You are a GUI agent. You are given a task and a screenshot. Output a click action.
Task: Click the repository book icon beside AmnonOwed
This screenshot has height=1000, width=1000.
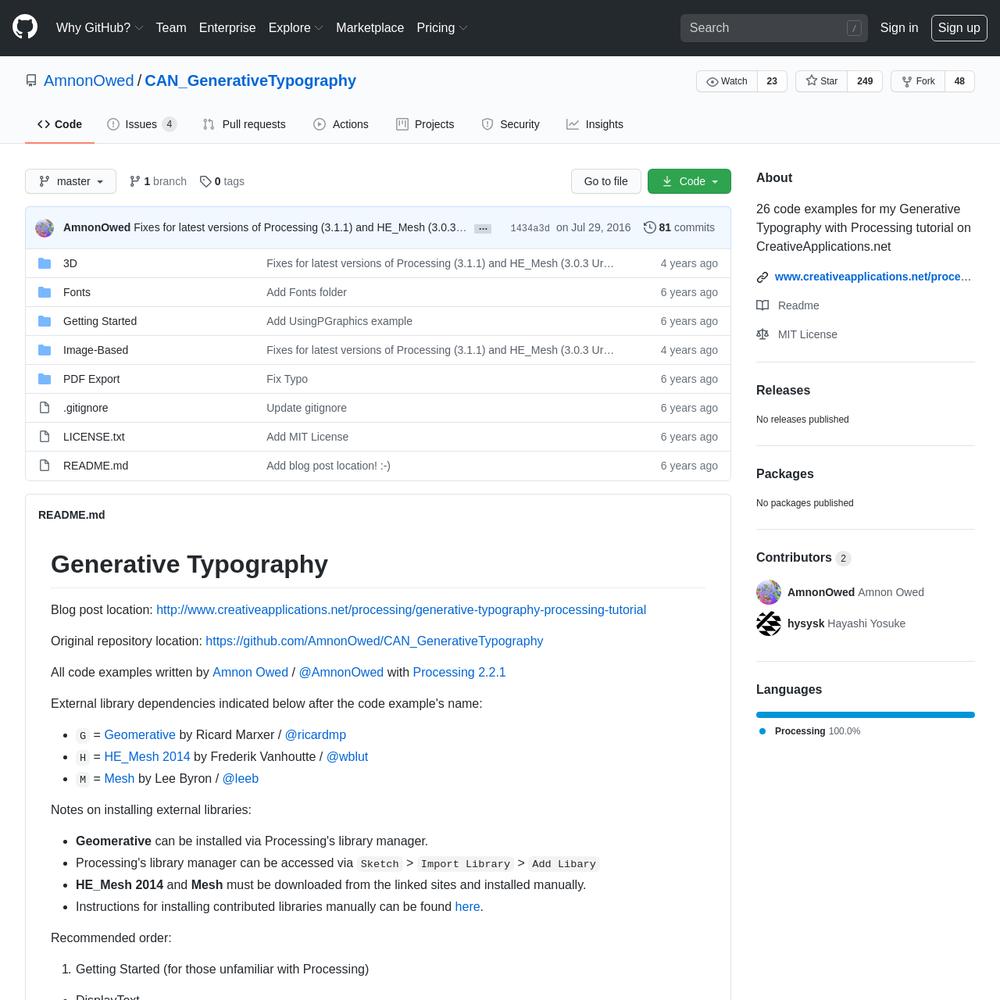pos(31,80)
